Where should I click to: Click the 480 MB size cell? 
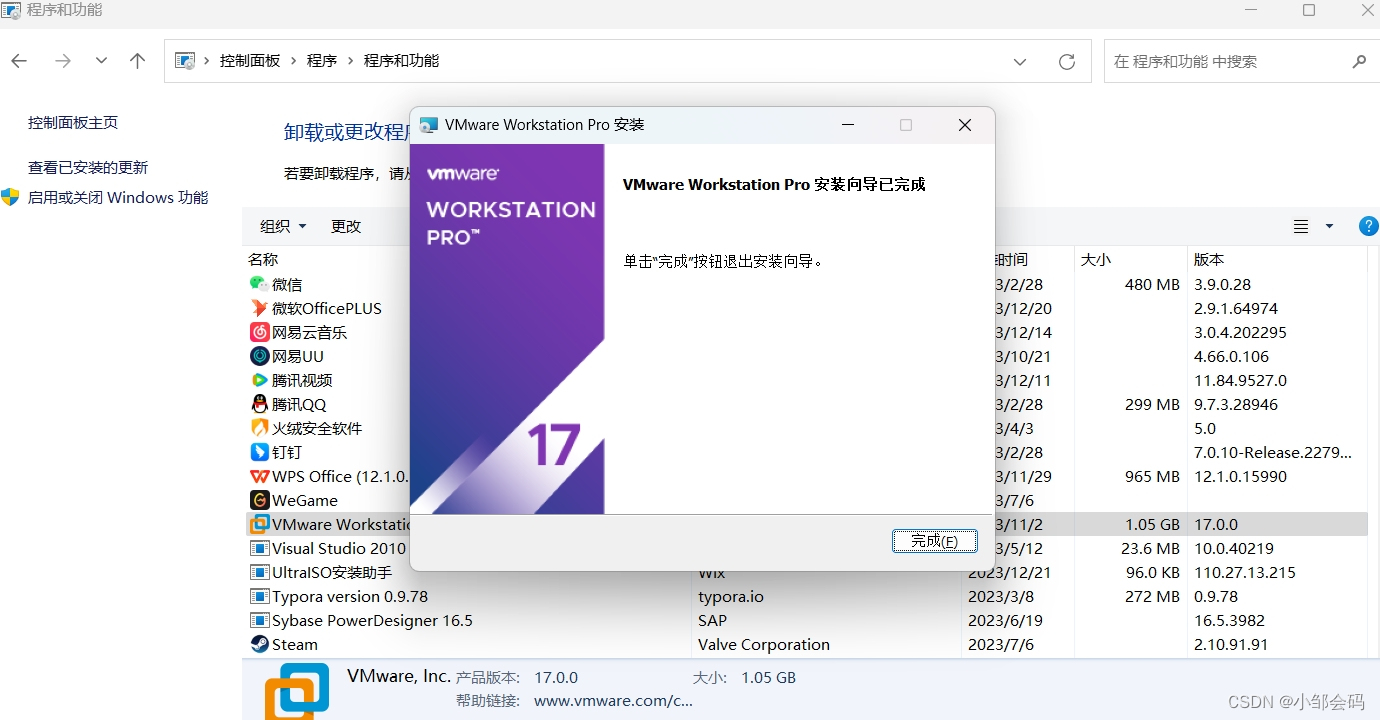click(1152, 284)
